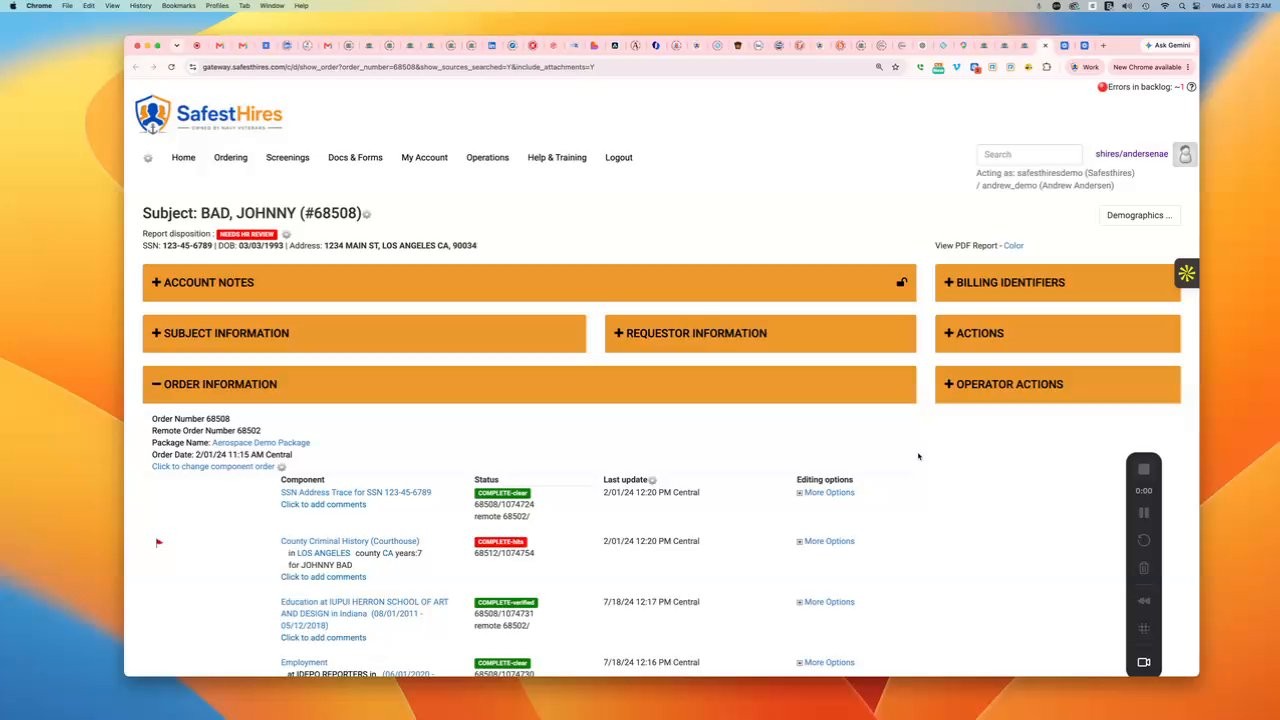Click the browser back arrow
The image size is (1280, 720).
[136, 67]
